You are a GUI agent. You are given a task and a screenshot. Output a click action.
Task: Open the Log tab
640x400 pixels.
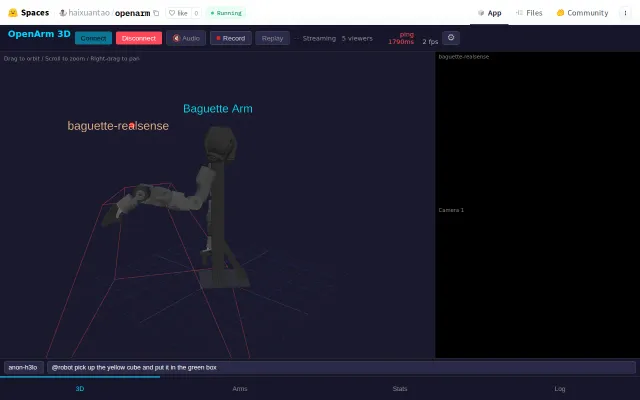(x=560, y=389)
